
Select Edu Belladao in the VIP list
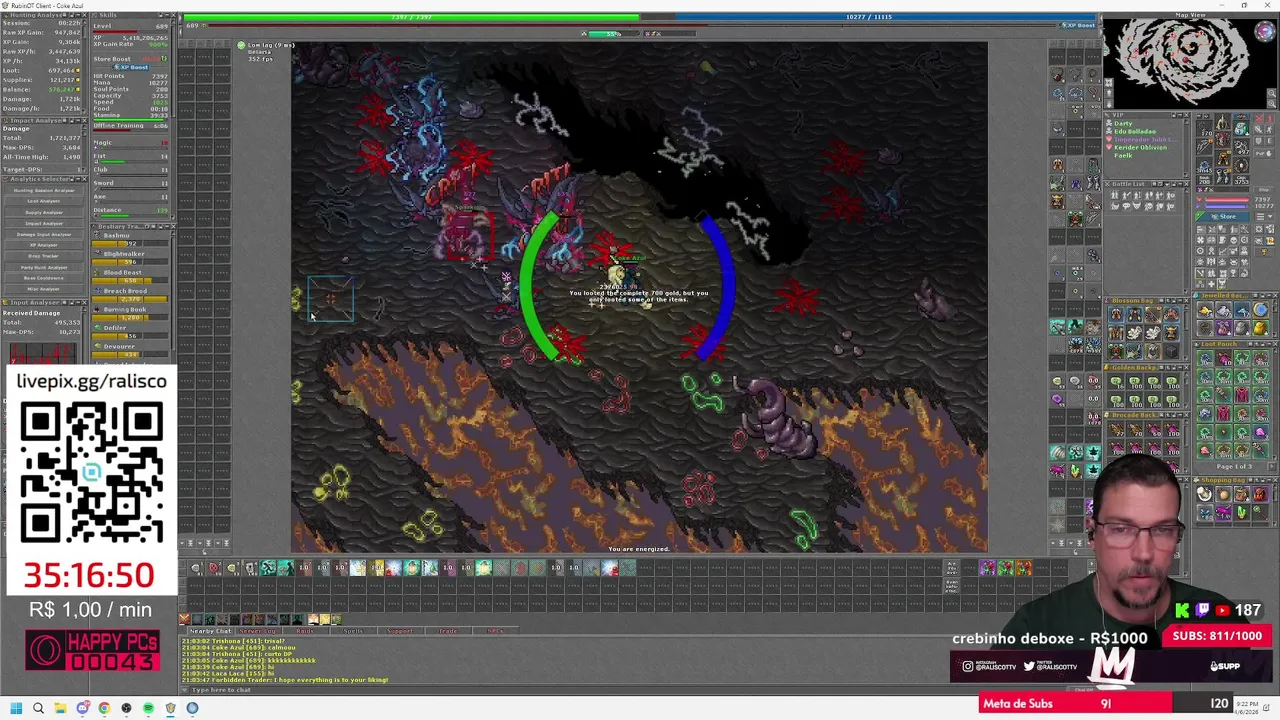(x=1135, y=131)
